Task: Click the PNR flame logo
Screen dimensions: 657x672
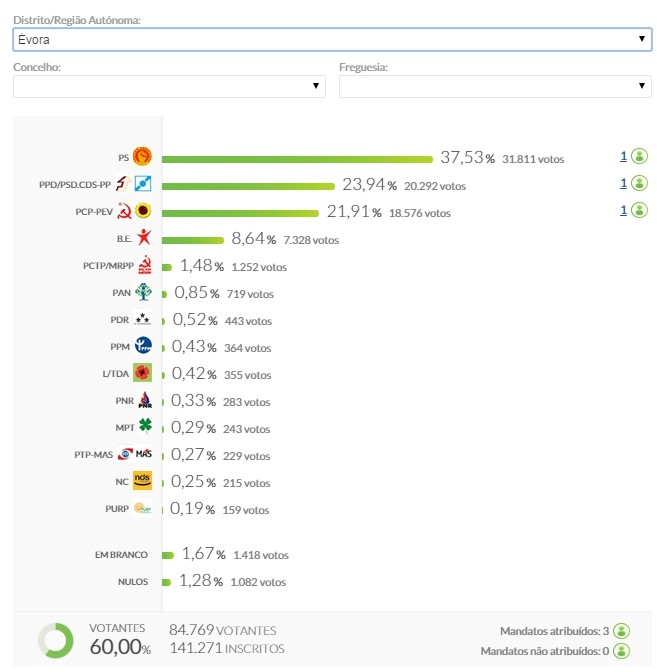Action: 145,400
